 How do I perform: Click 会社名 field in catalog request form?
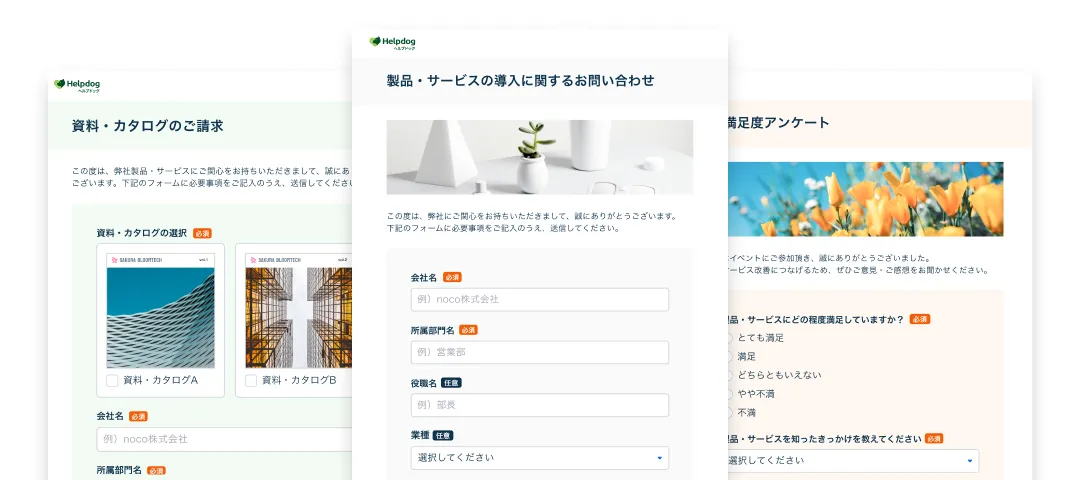224,439
